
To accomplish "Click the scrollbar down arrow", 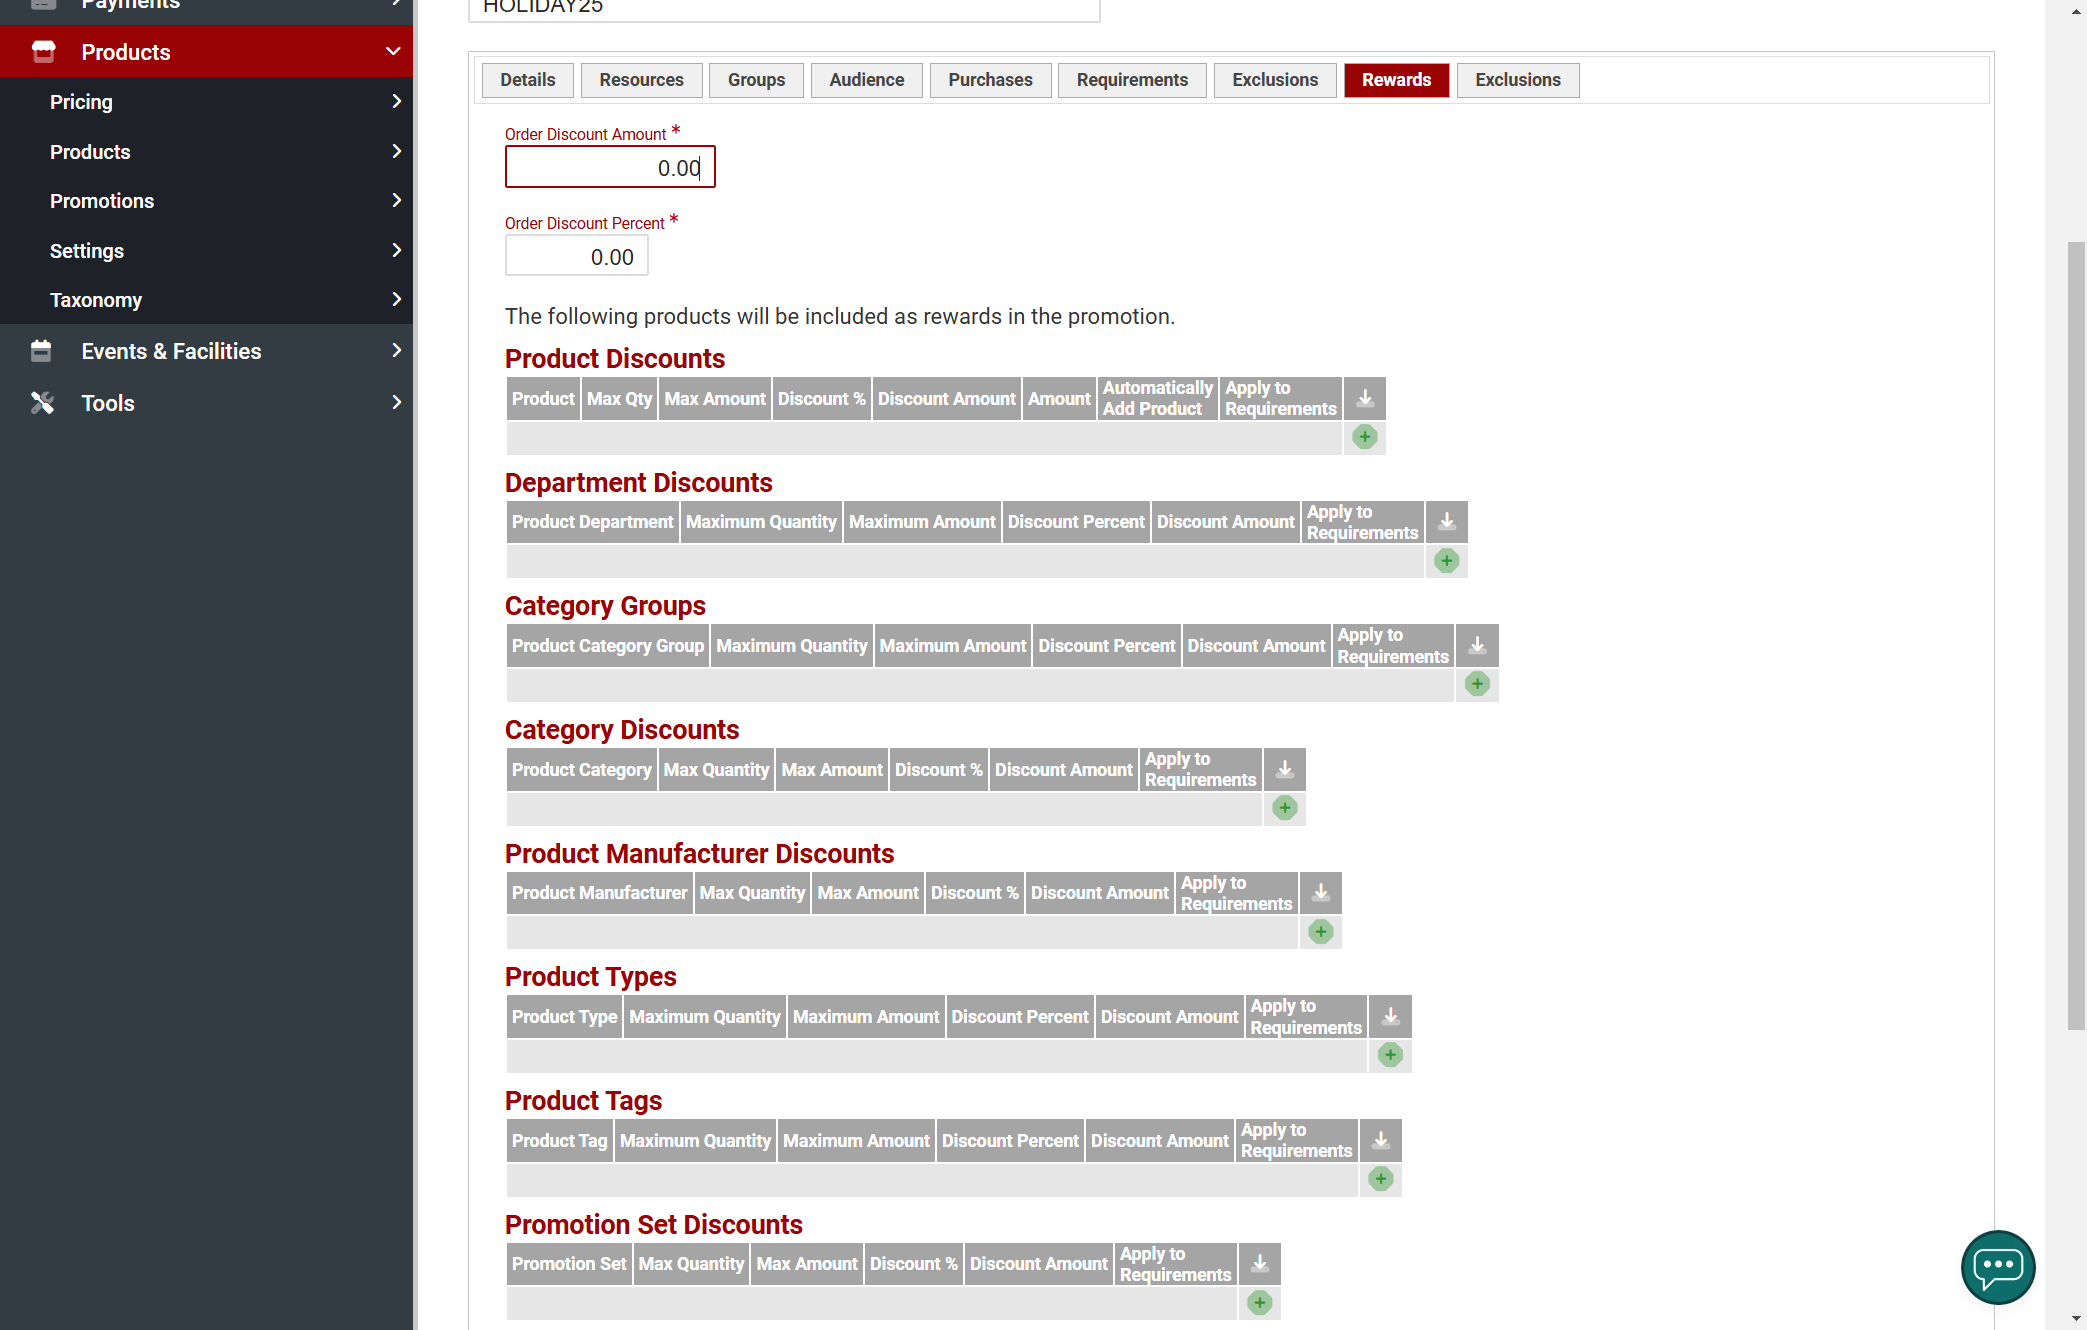I will [x=2076, y=1320].
